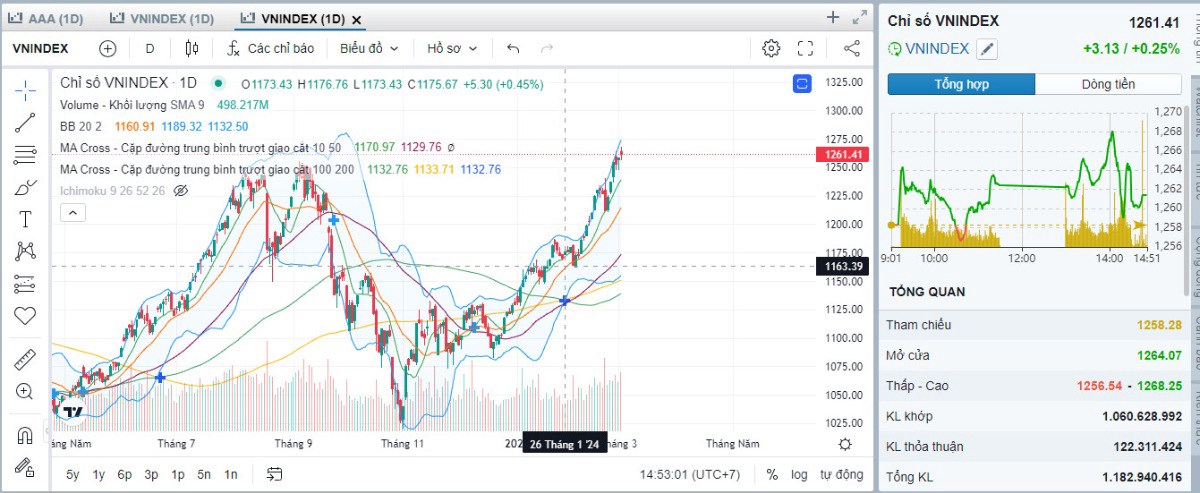Select the brush drawing tool
Image resolution: width=1200 pixels, height=493 pixels.
point(25,188)
